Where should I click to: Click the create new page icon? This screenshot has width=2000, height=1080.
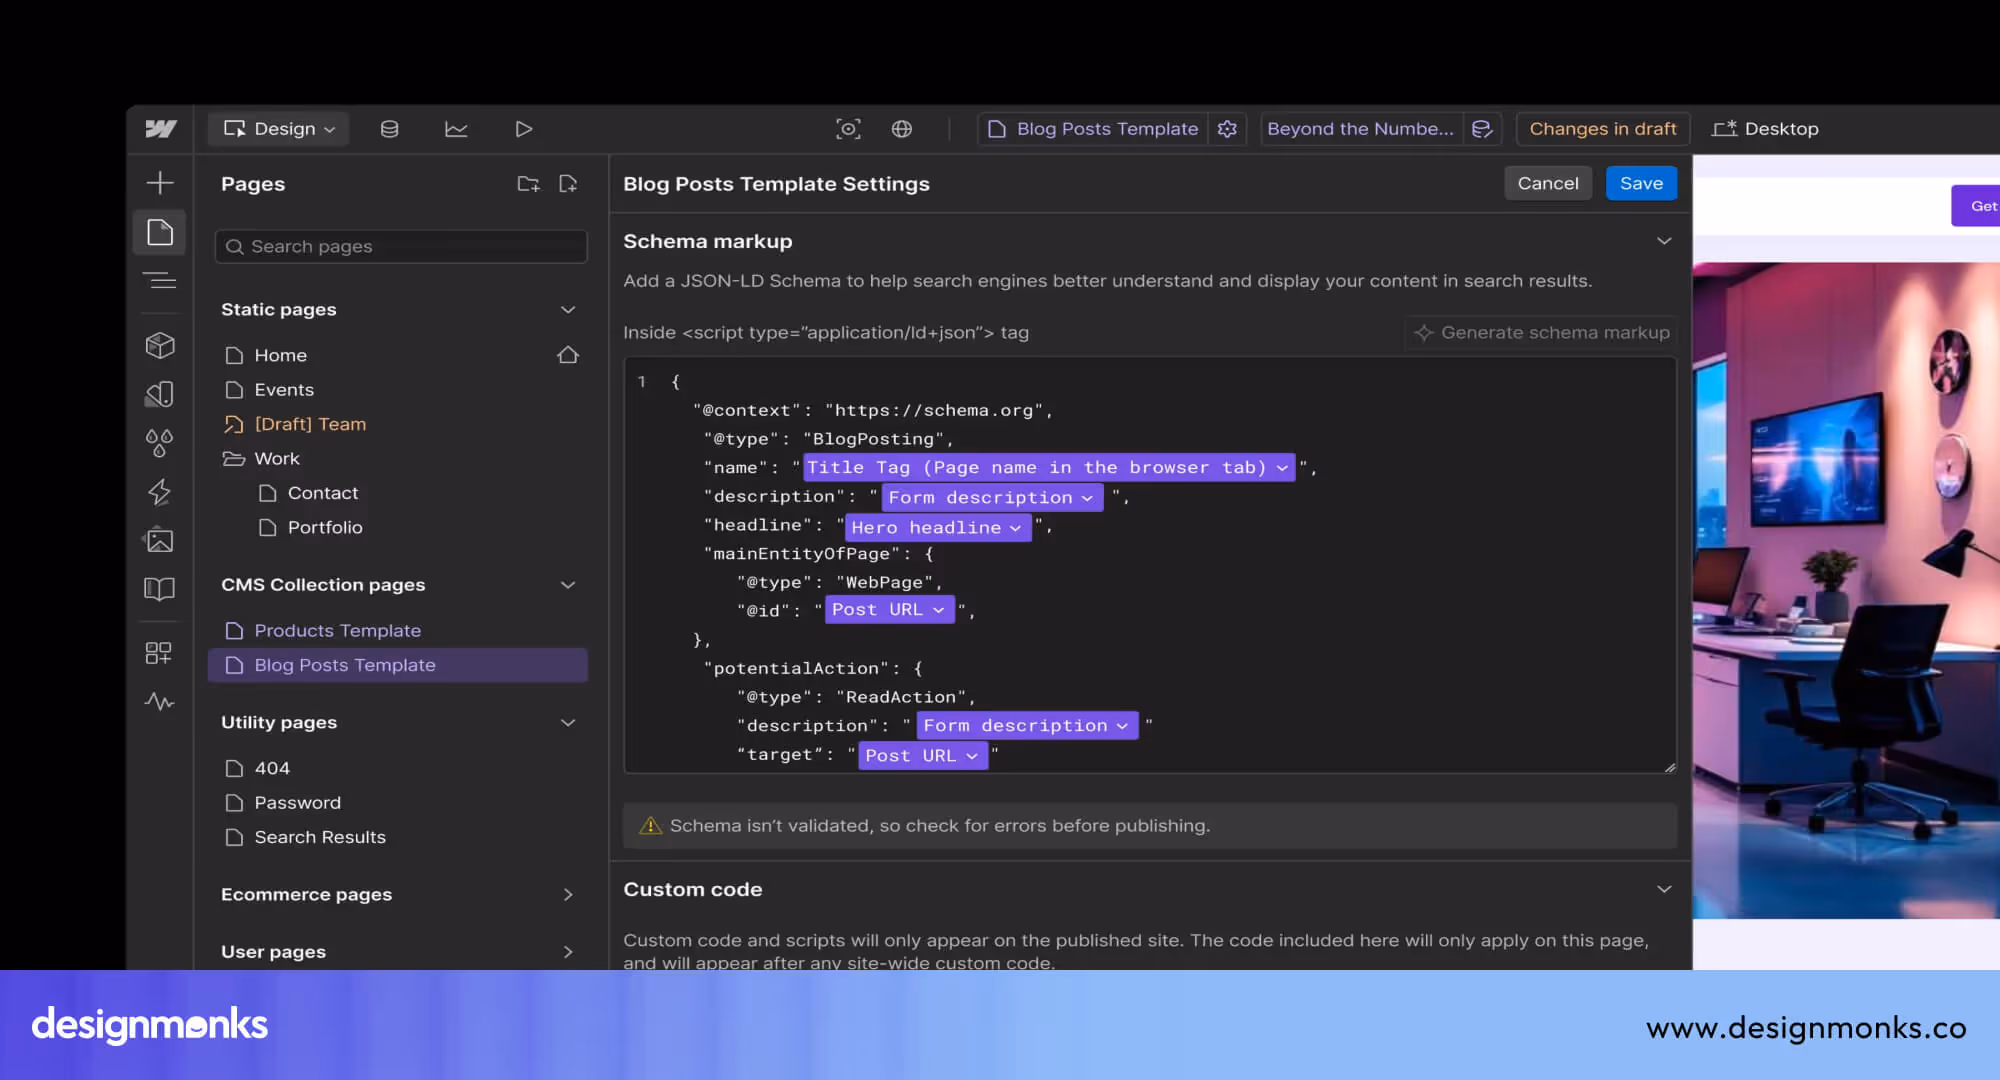pyautogui.click(x=568, y=184)
